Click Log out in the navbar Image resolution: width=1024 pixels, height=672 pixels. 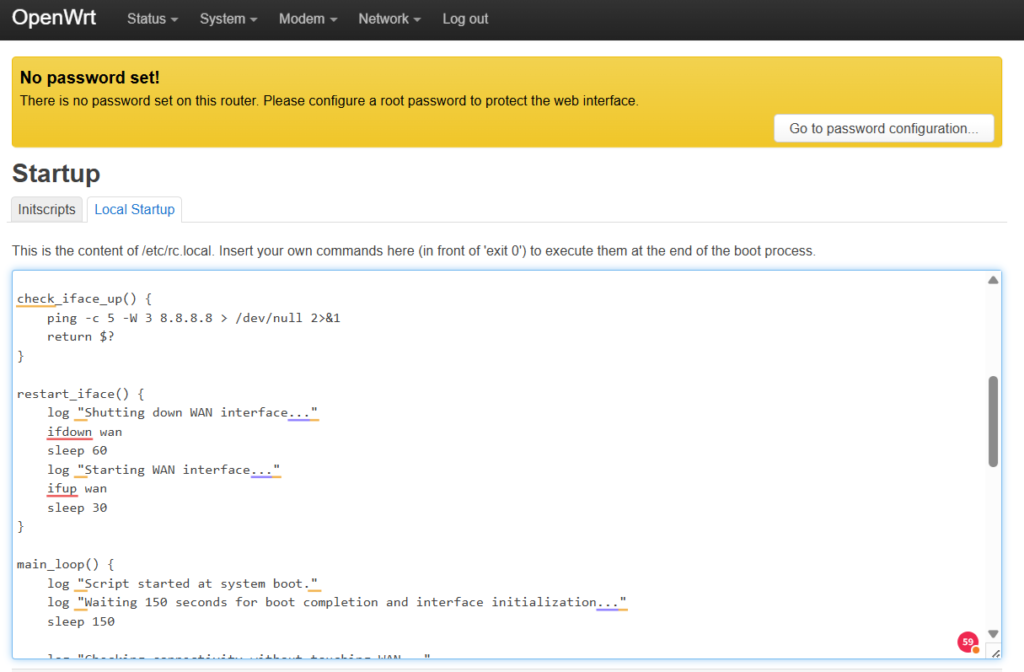click(x=465, y=19)
